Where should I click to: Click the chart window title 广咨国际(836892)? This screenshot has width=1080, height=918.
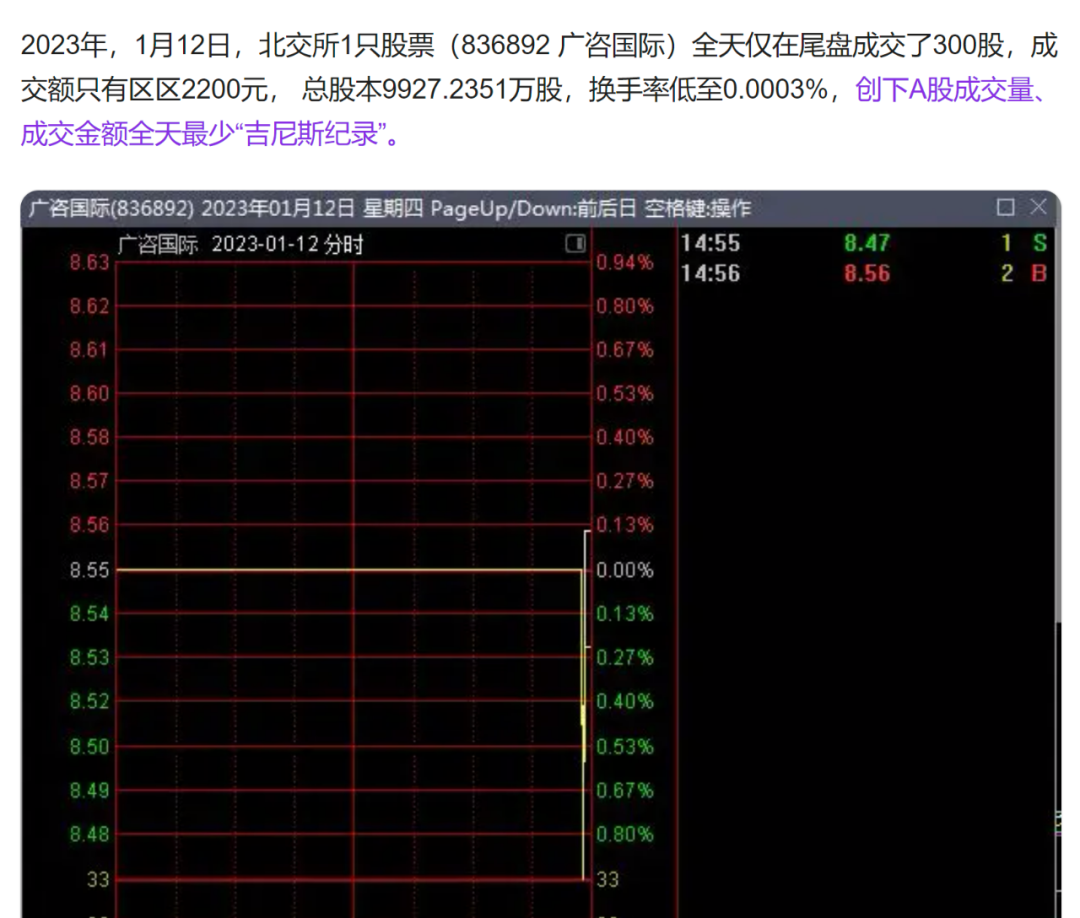(111, 208)
